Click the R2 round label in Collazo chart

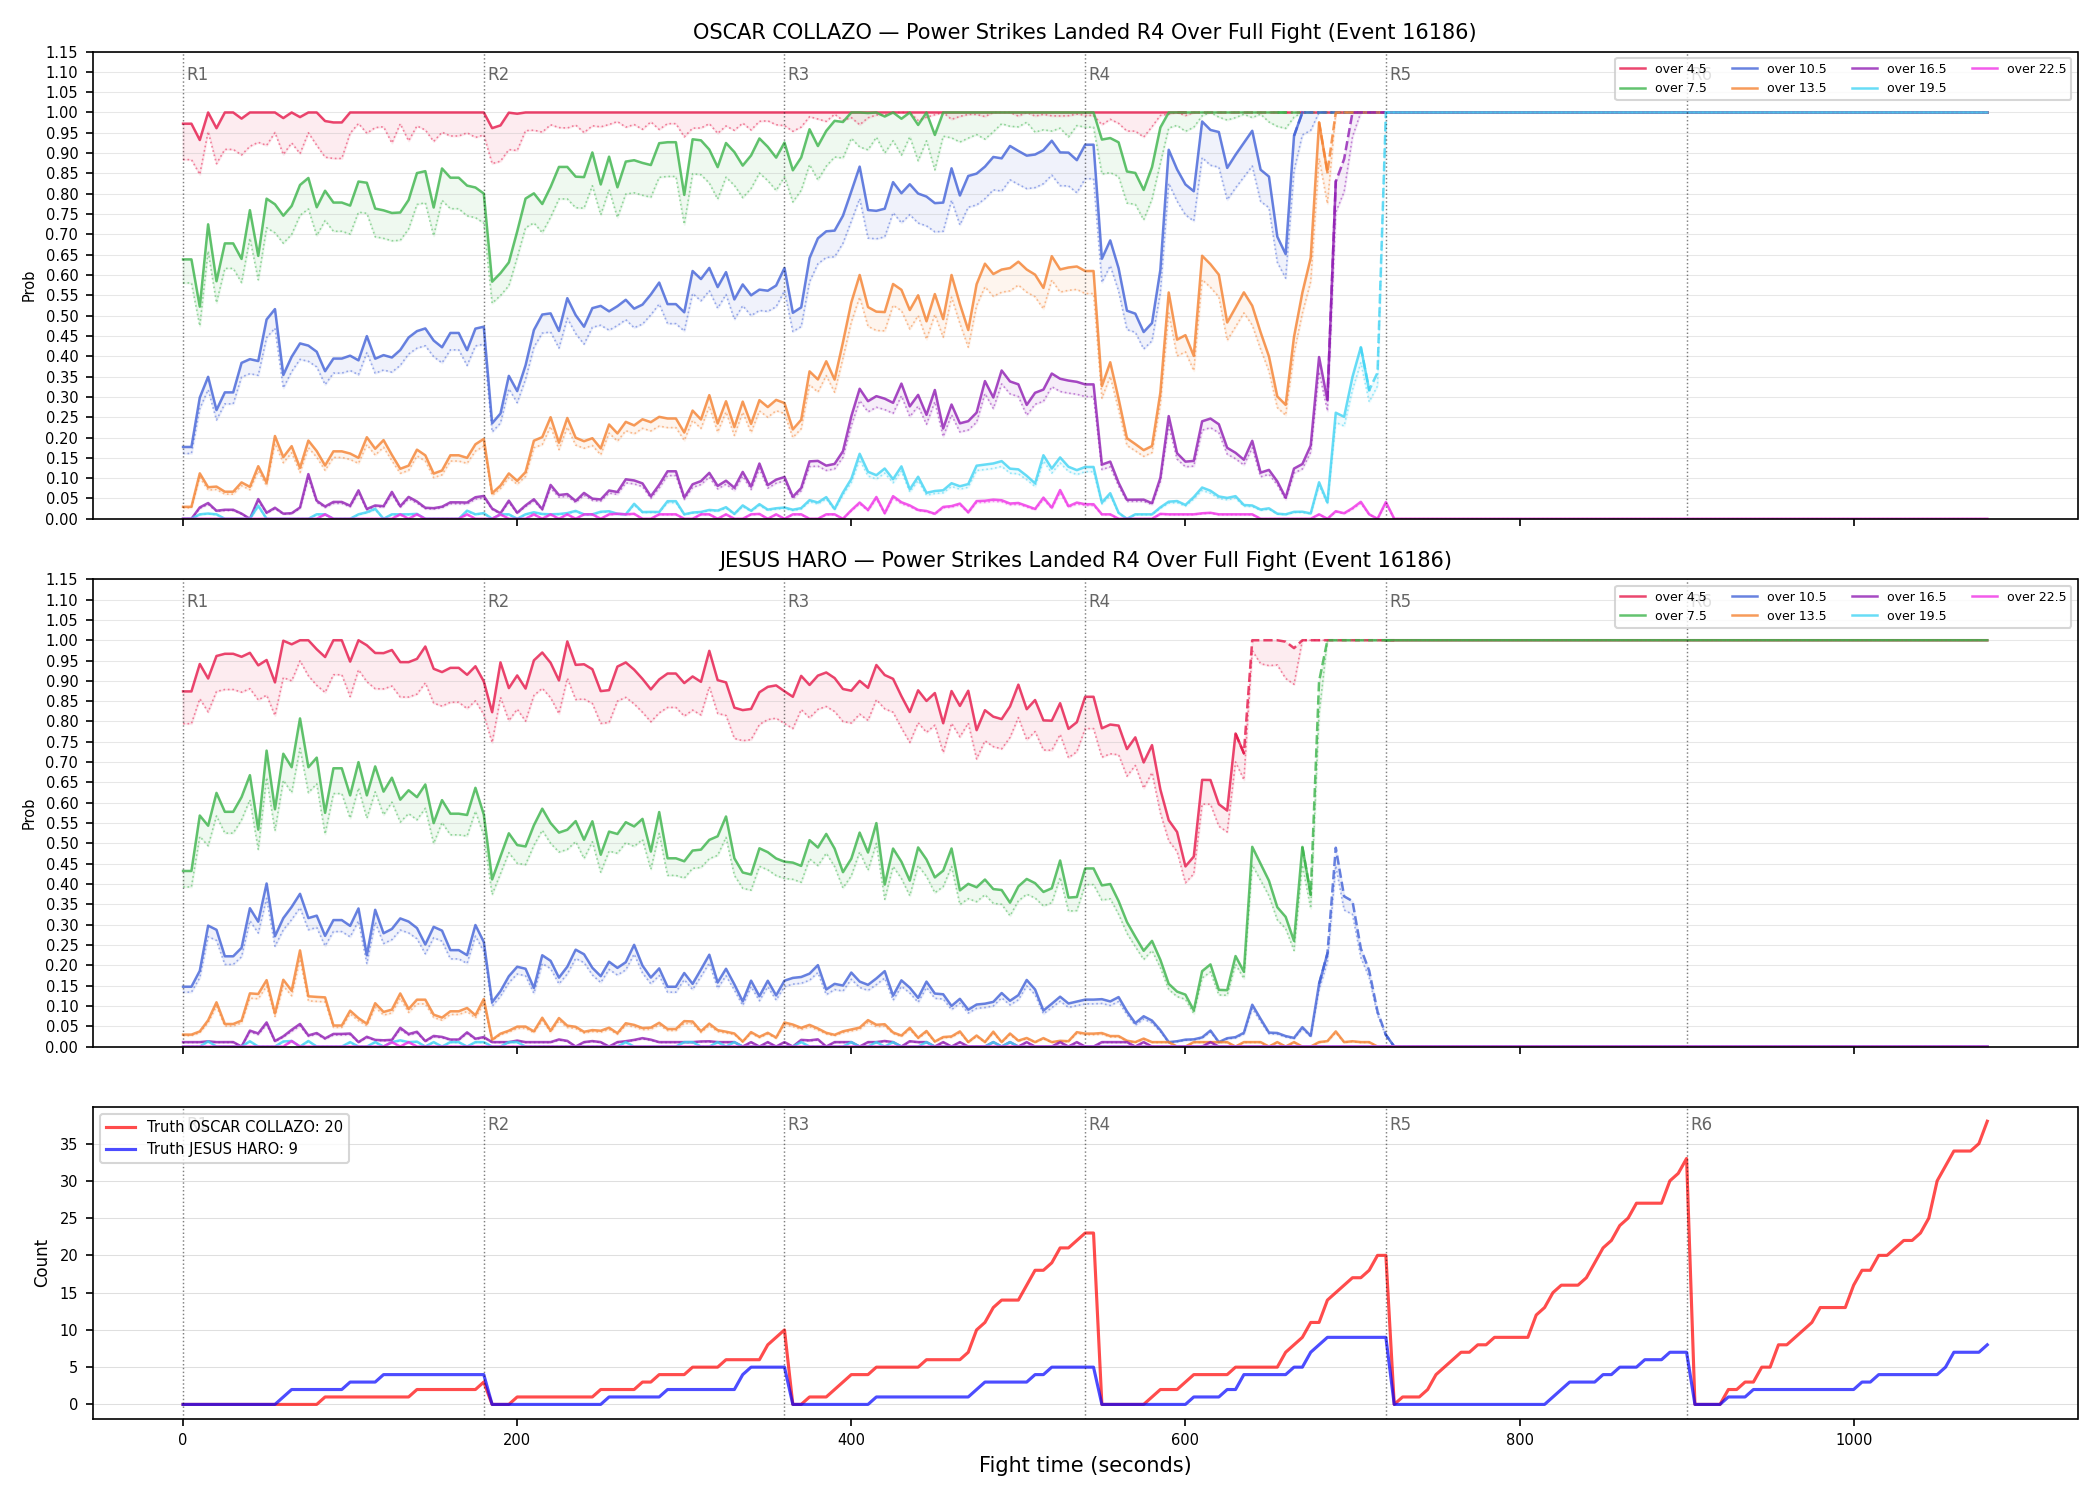pos(498,74)
